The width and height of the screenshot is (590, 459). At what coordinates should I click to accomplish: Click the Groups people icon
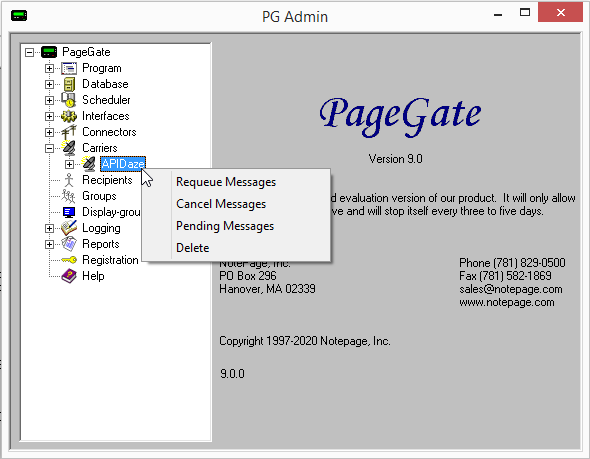(x=69, y=196)
